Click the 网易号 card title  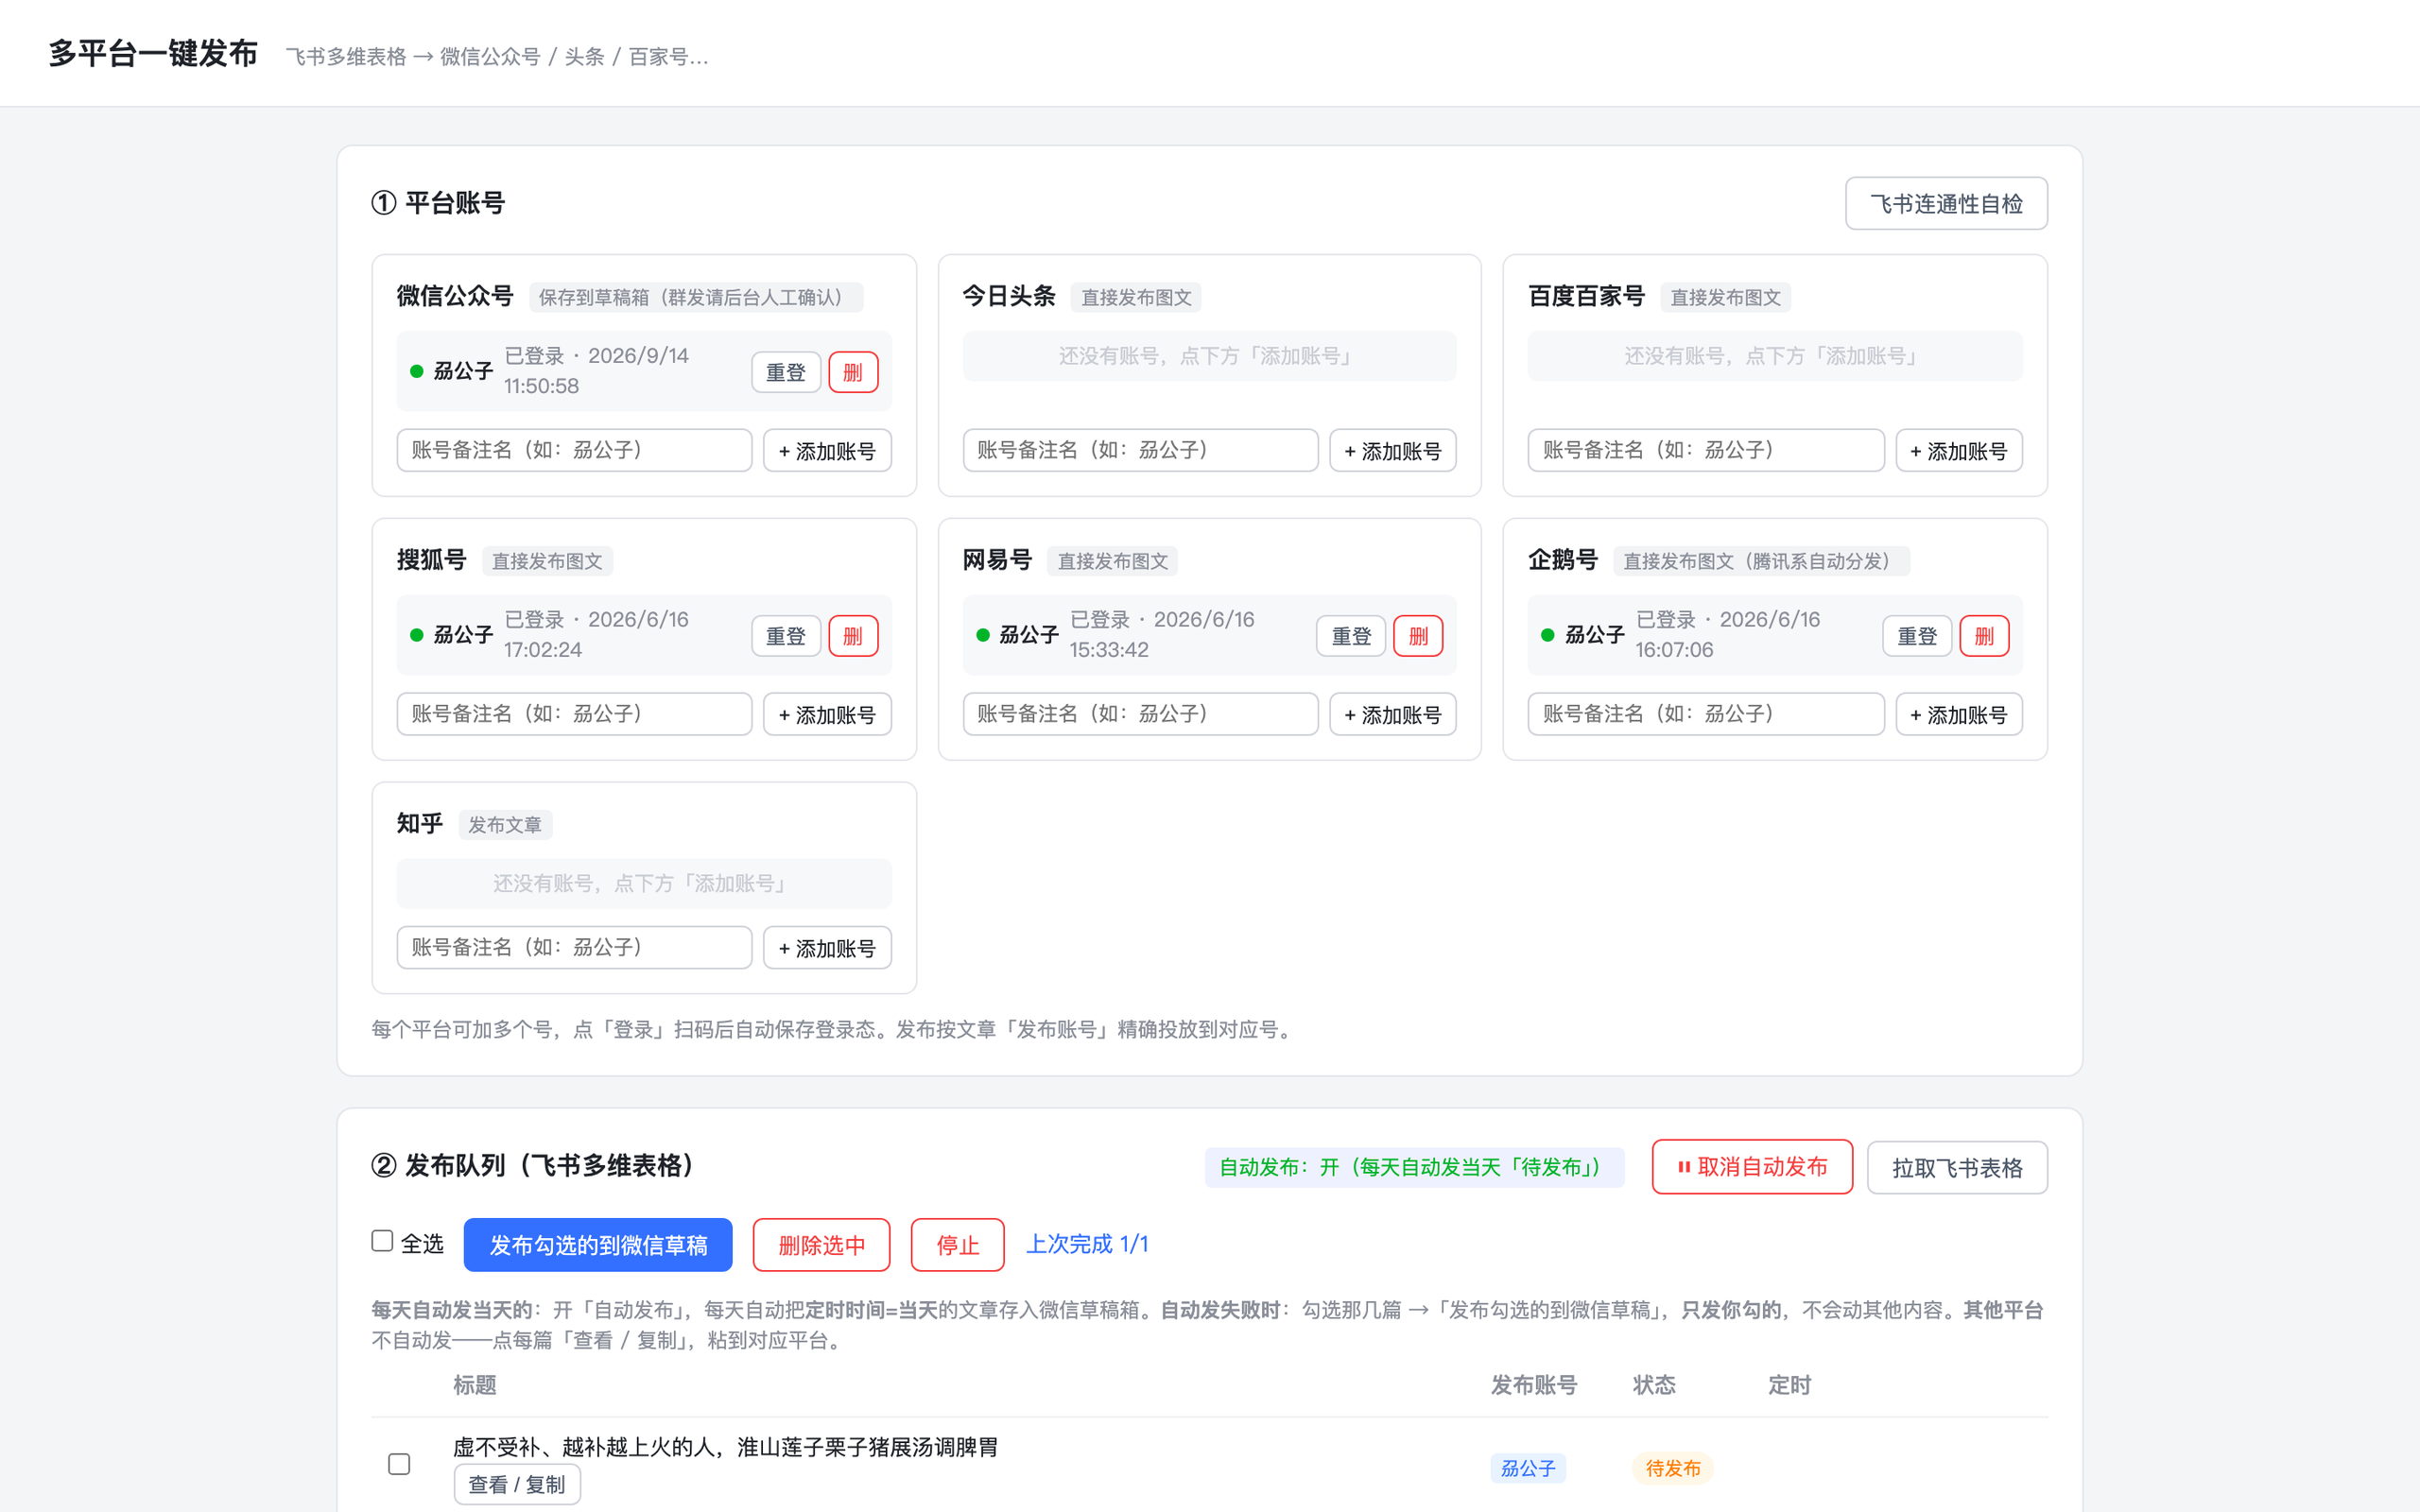(x=997, y=560)
